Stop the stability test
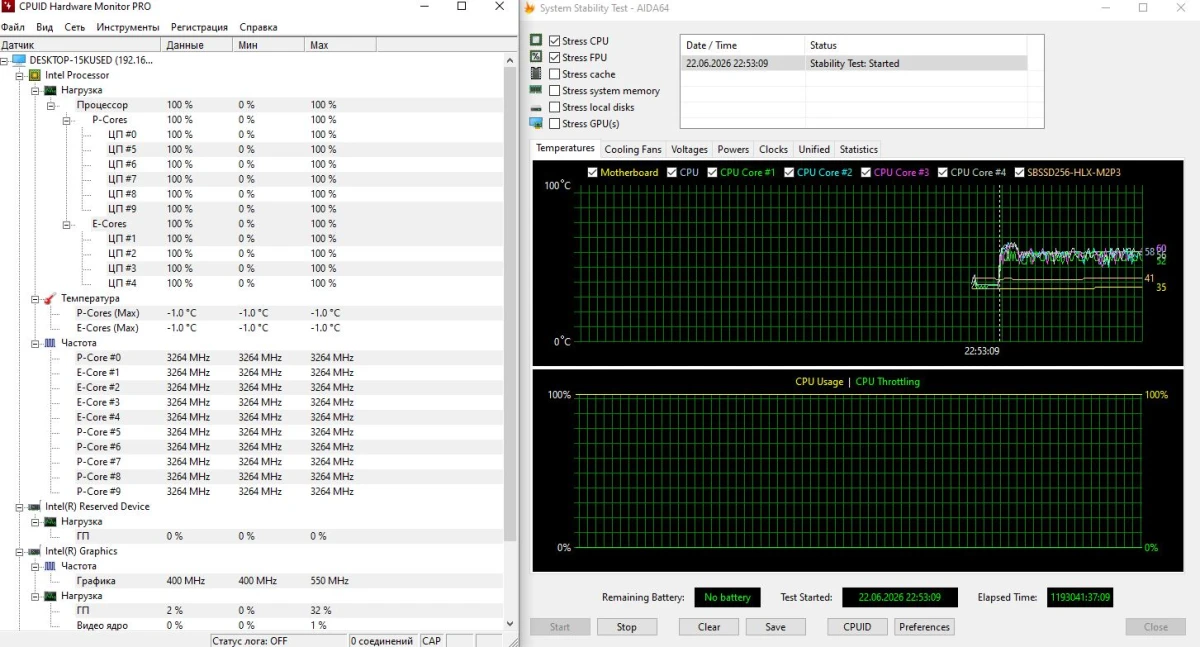 626,627
